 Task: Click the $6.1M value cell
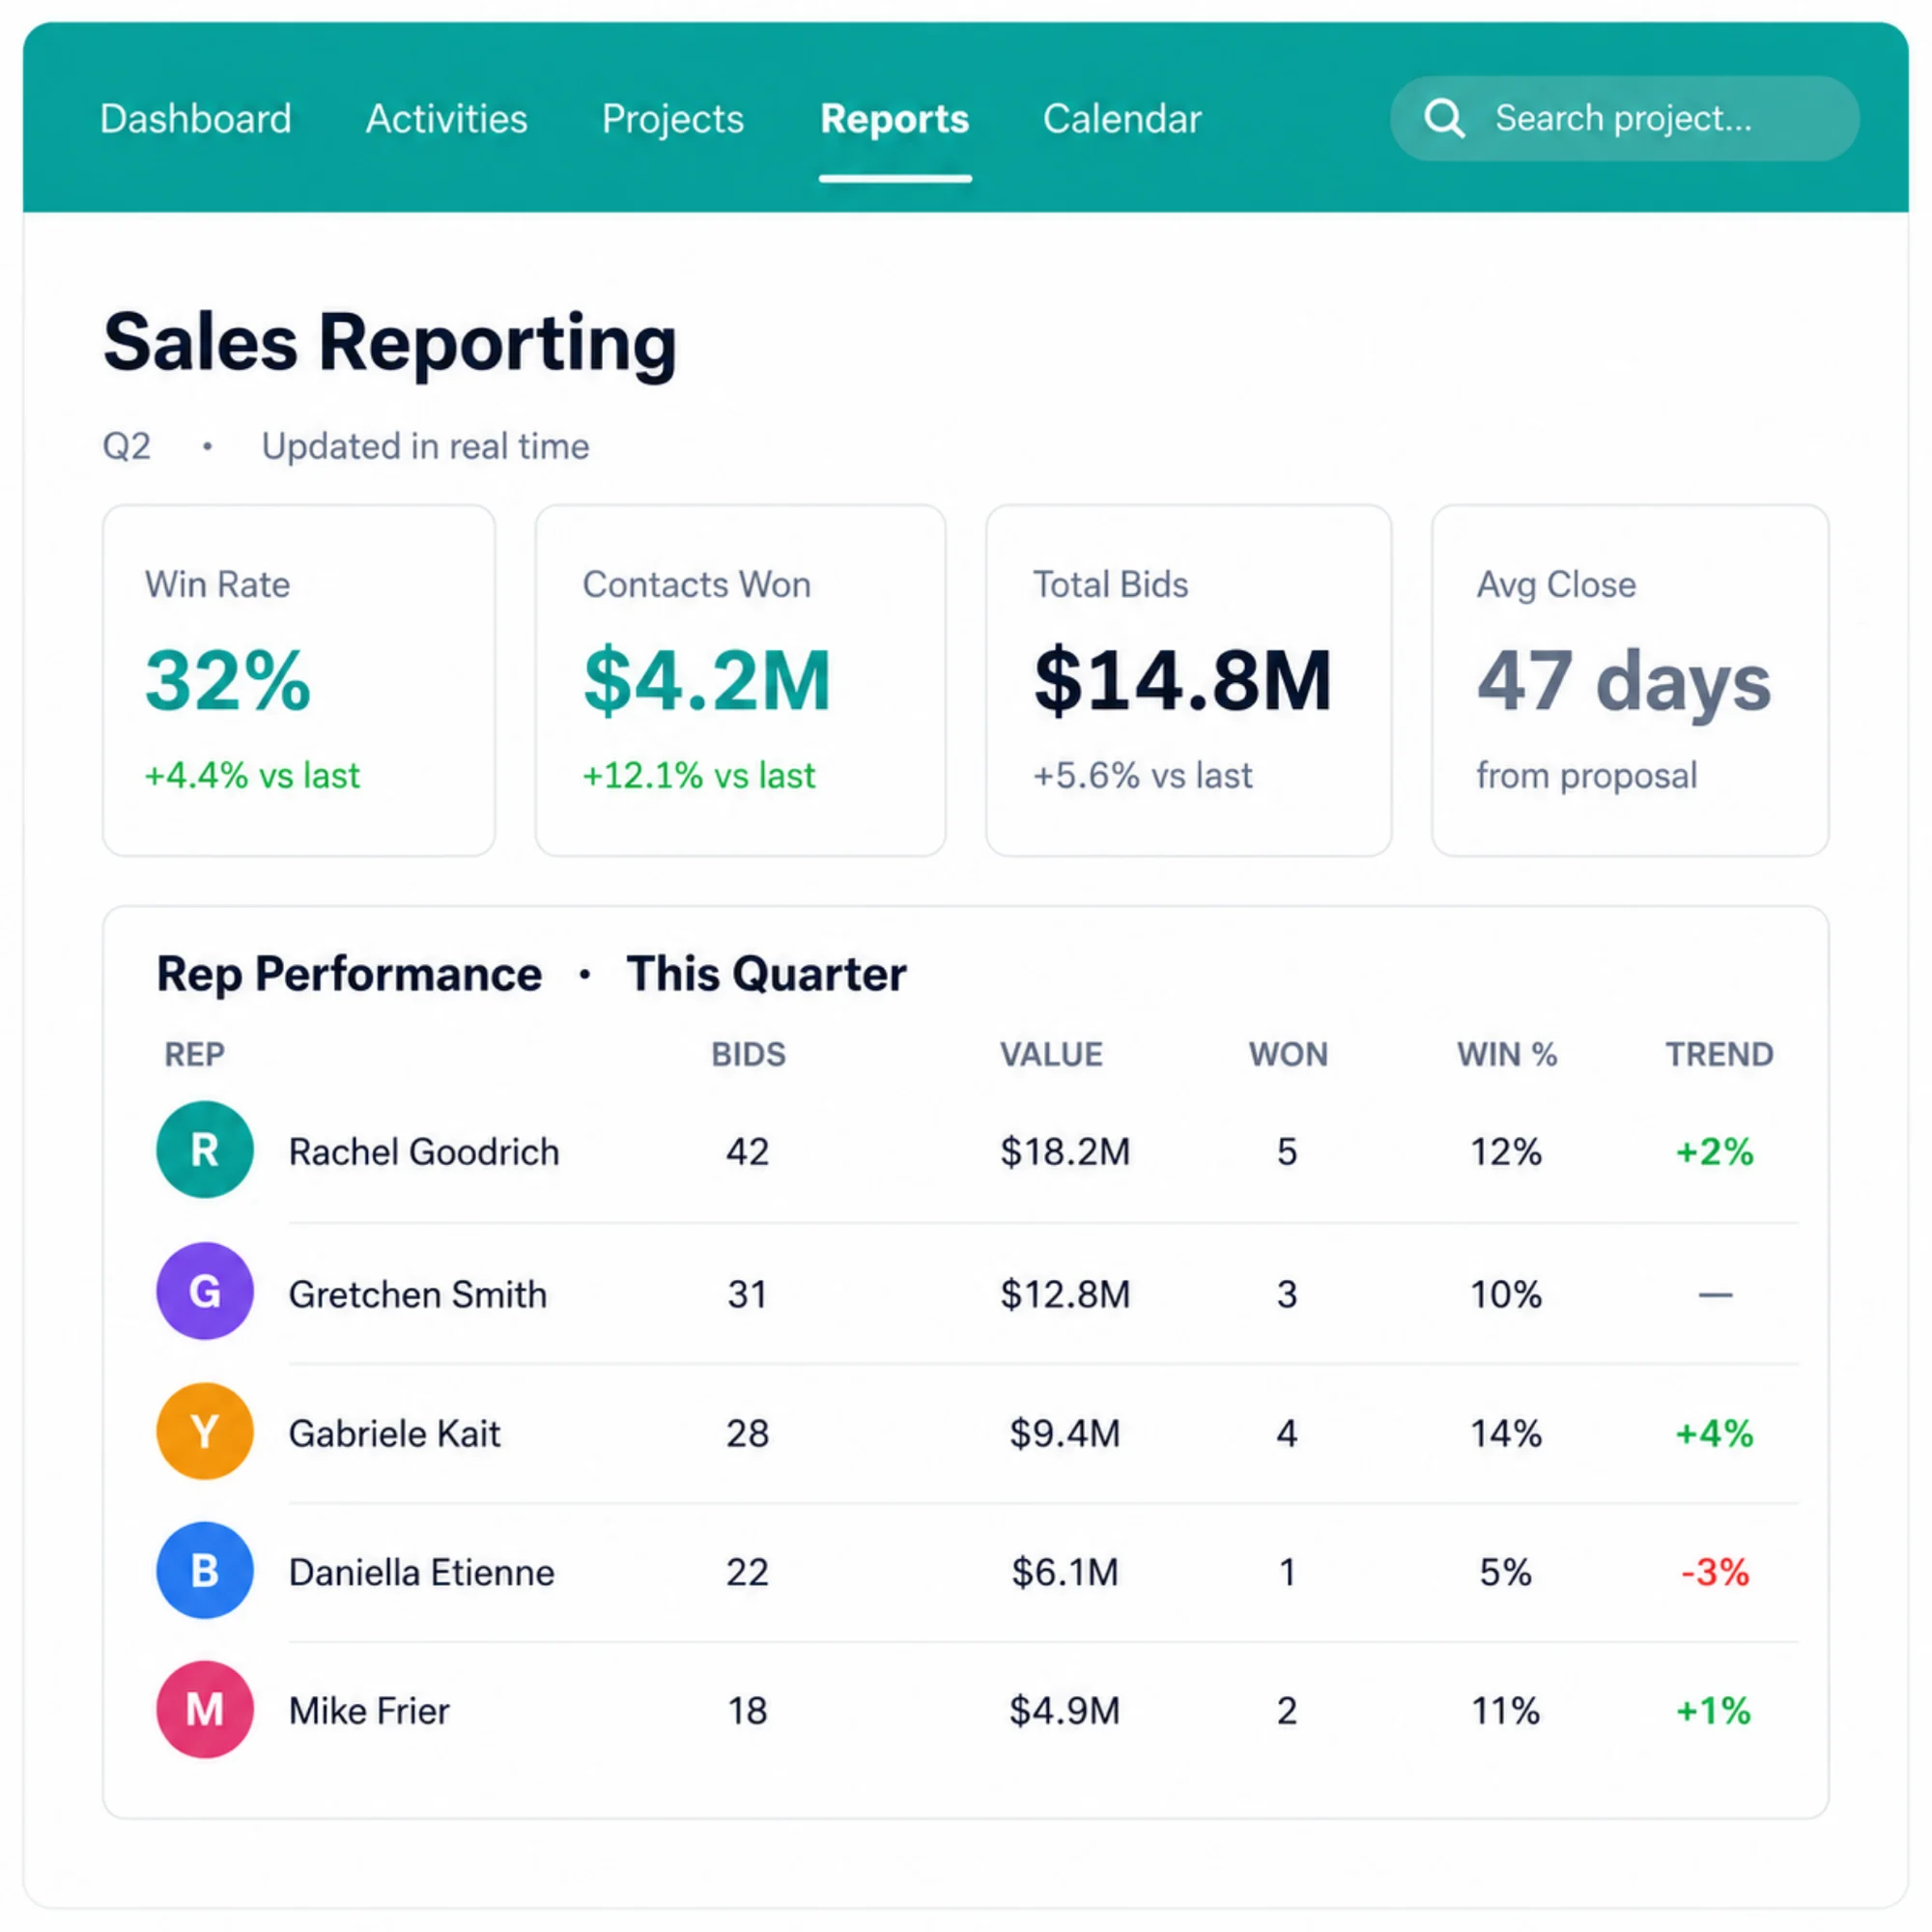1065,1573
